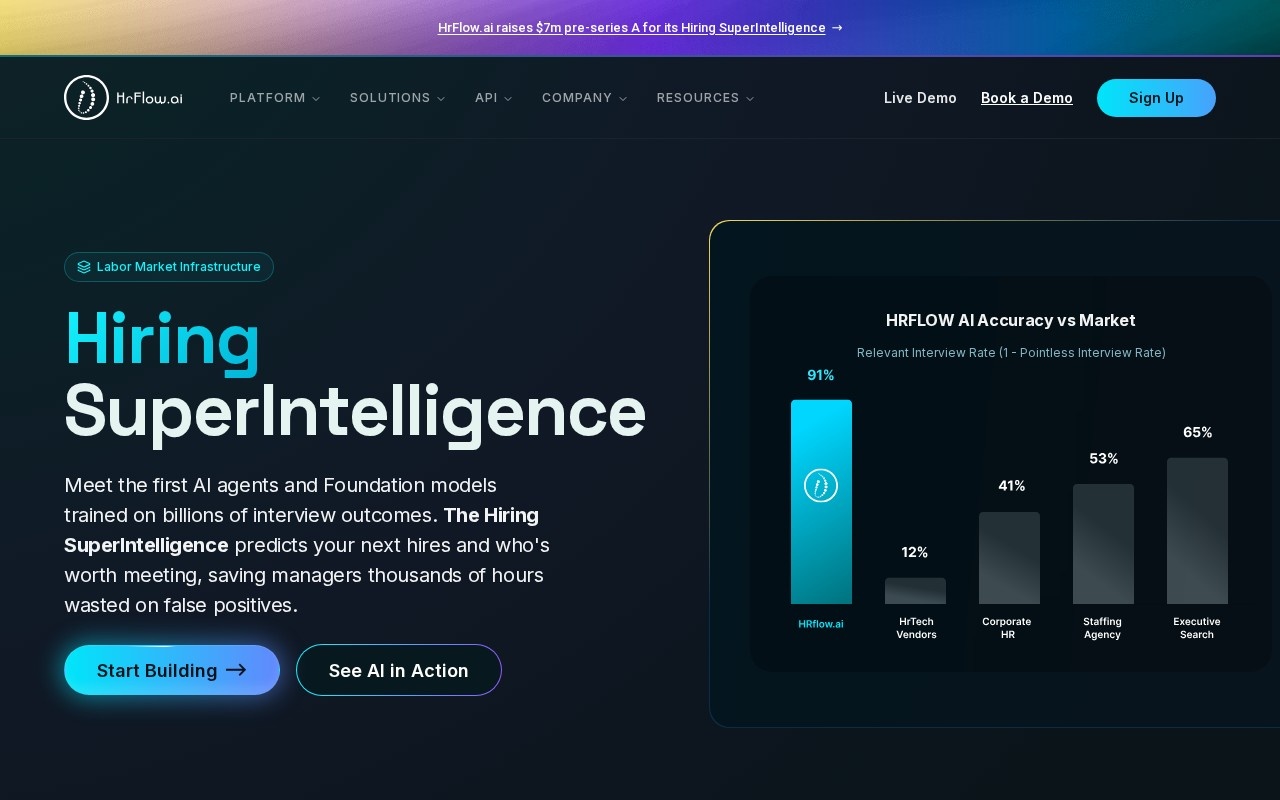
Task: Click the Hiring headline word
Action: (162, 340)
